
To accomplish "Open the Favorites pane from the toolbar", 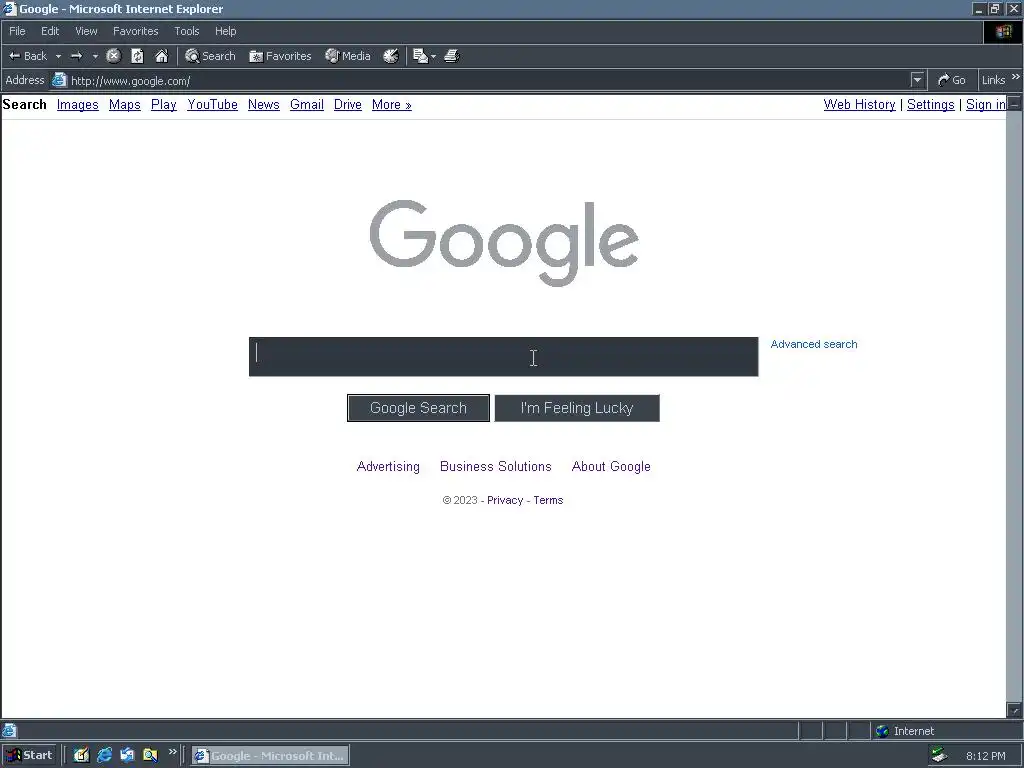I will pyautogui.click(x=280, y=56).
